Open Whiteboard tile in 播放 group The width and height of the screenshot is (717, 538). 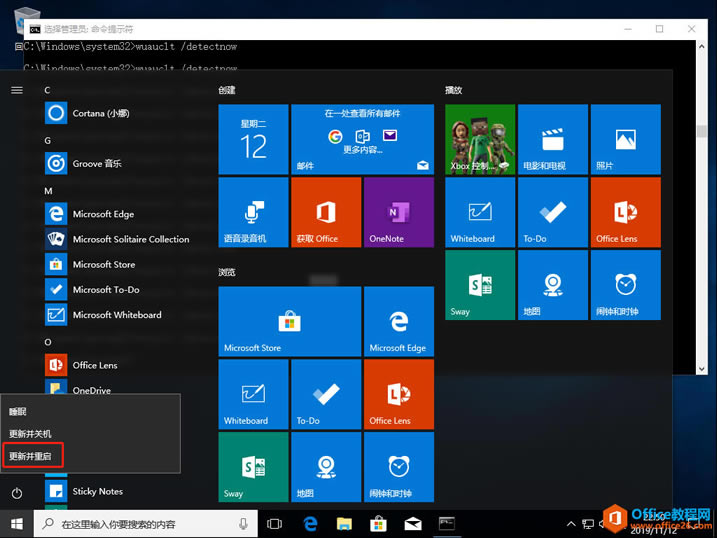tap(480, 212)
